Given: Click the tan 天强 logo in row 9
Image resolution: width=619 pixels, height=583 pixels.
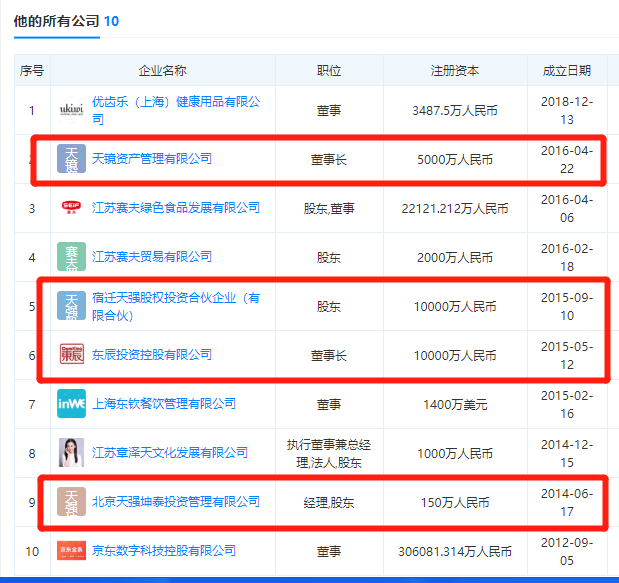Looking at the screenshot, I should coord(71,501).
